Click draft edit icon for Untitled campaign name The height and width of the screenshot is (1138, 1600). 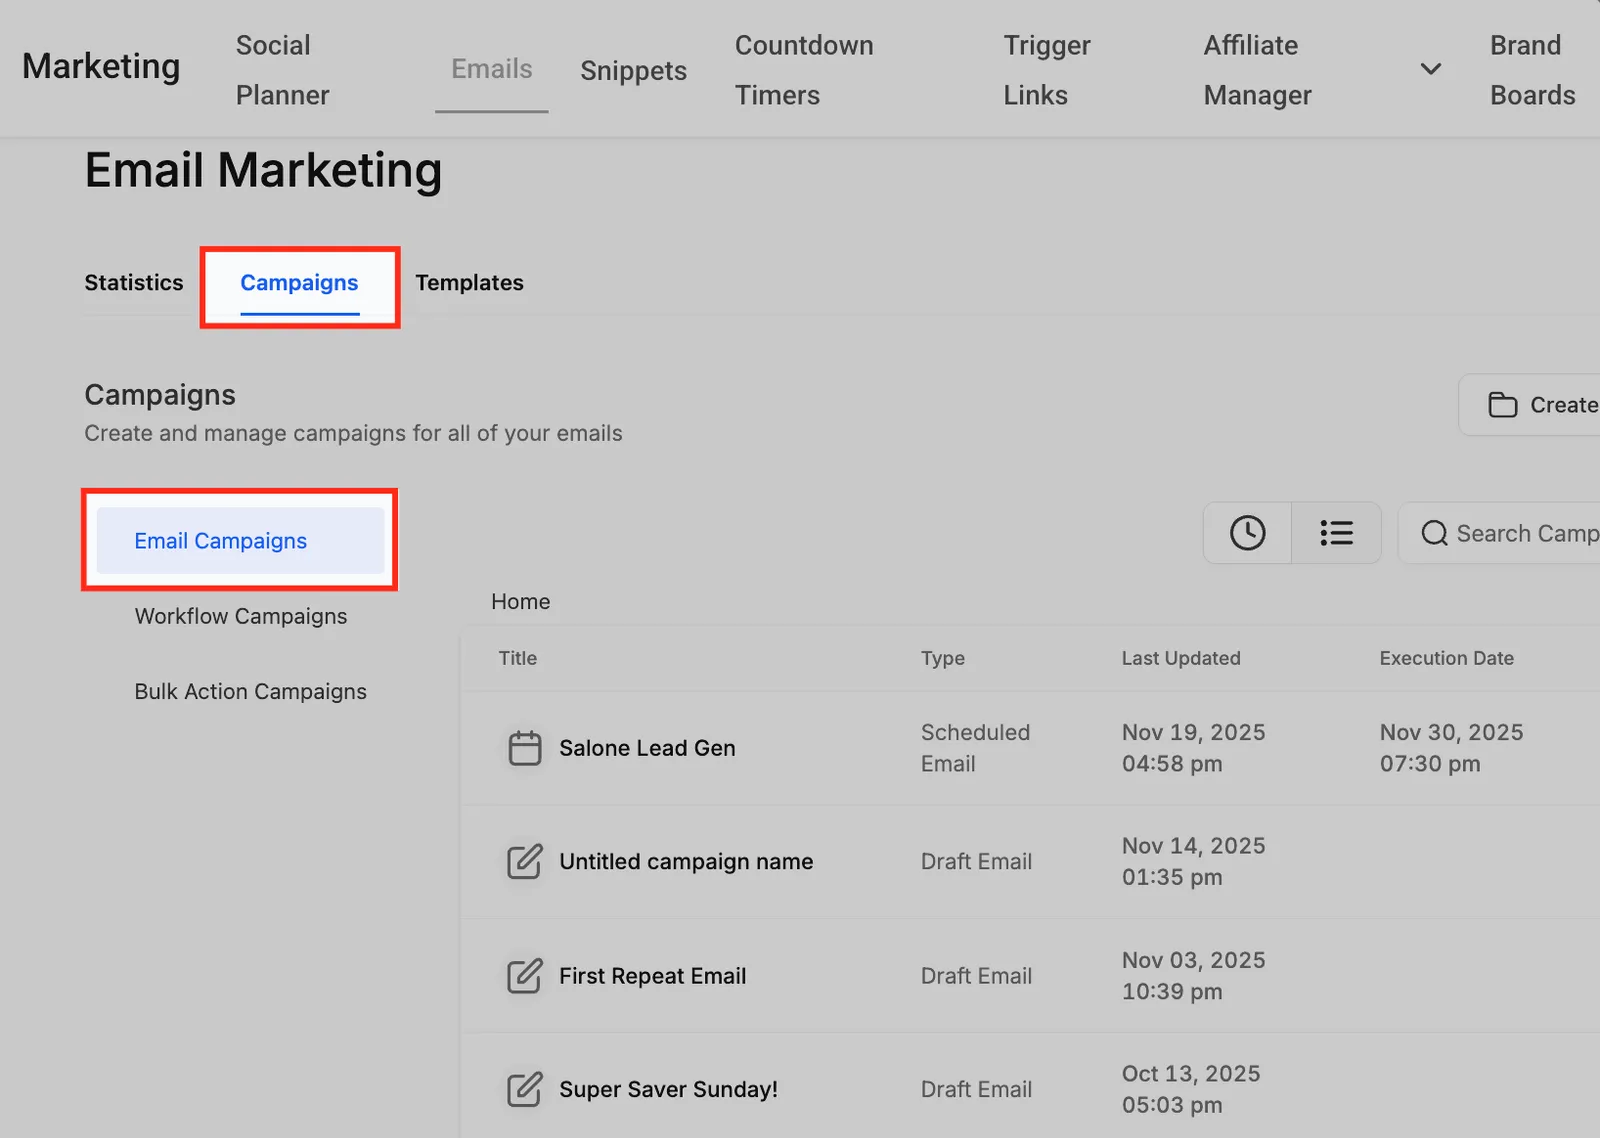coord(525,861)
